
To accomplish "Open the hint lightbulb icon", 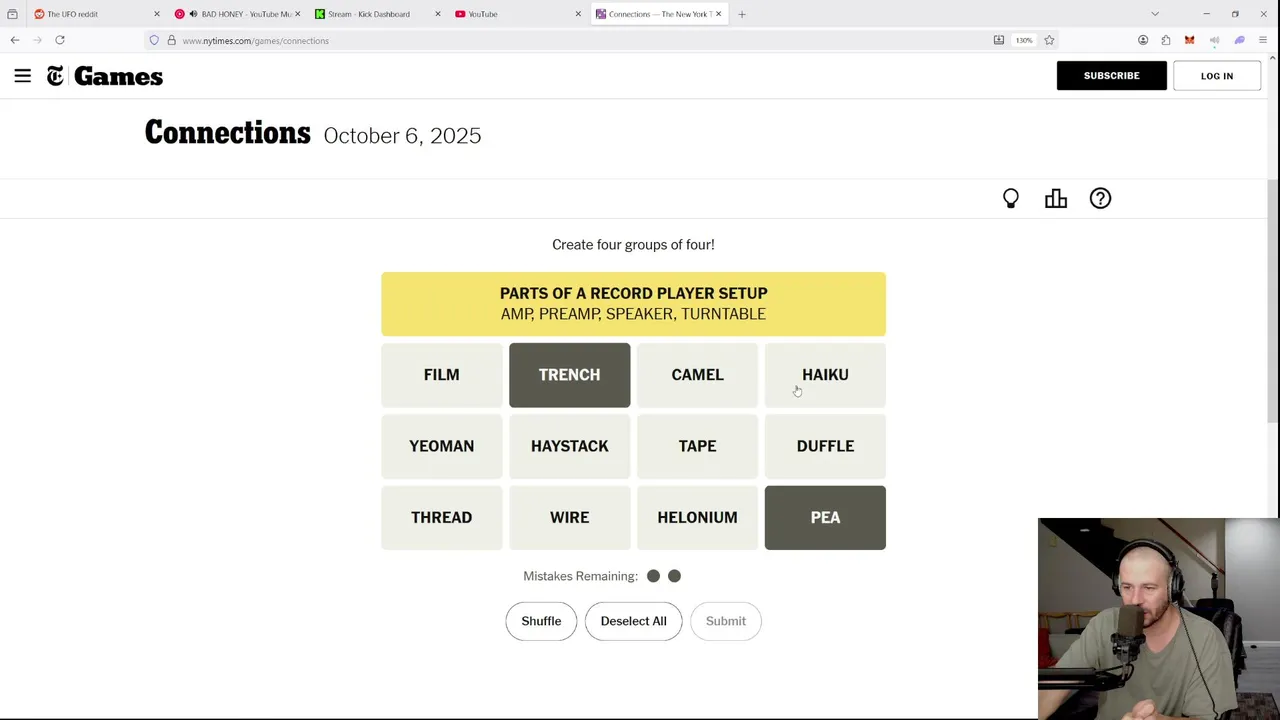I will 1011,198.
